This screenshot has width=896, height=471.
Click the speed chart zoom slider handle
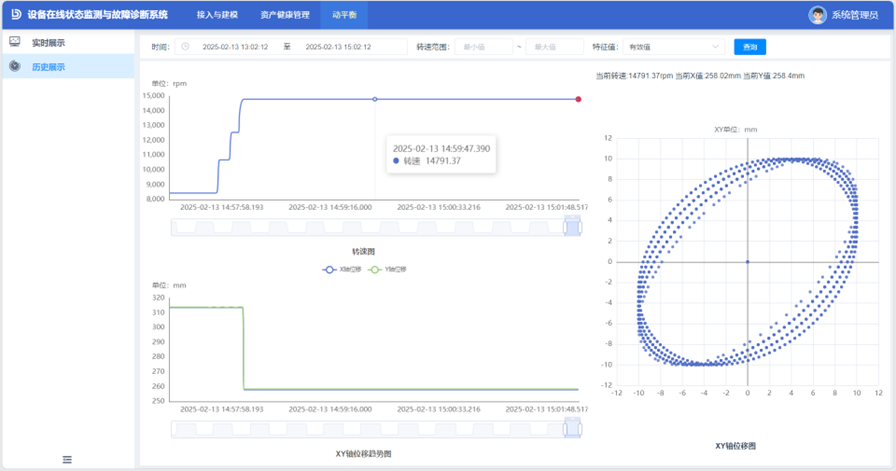click(573, 228)
